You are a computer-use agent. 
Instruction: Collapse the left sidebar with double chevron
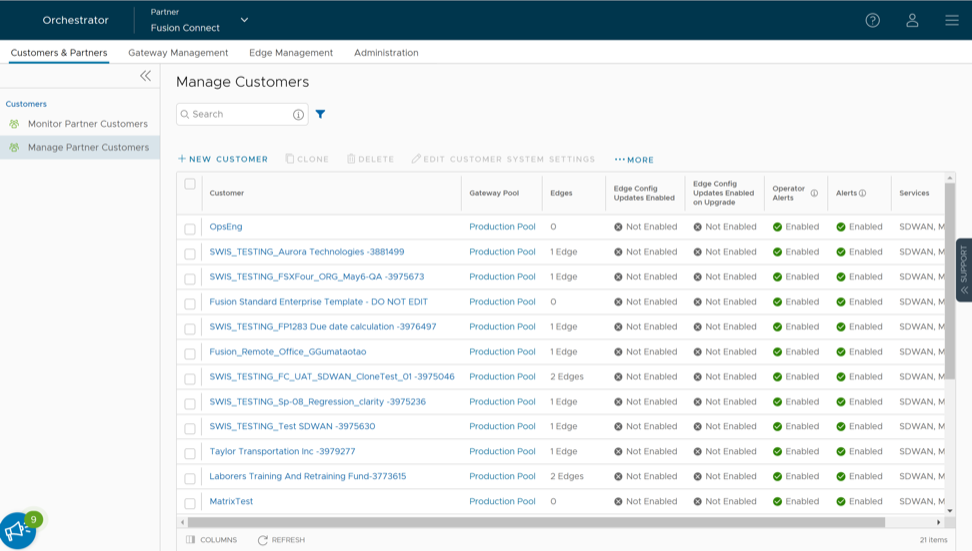tap(145, 76)
